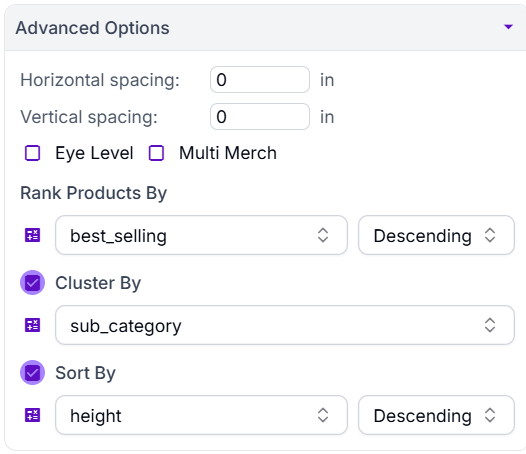Click the formula icon beside sub_category
Screen dimensions: 526x454
pos(33,325)
